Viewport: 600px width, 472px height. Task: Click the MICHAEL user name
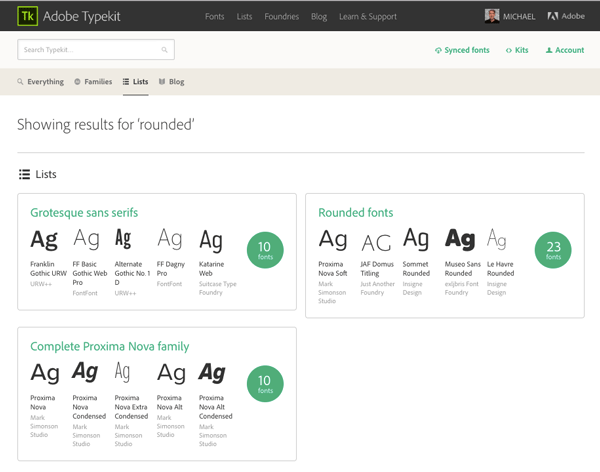519,16
